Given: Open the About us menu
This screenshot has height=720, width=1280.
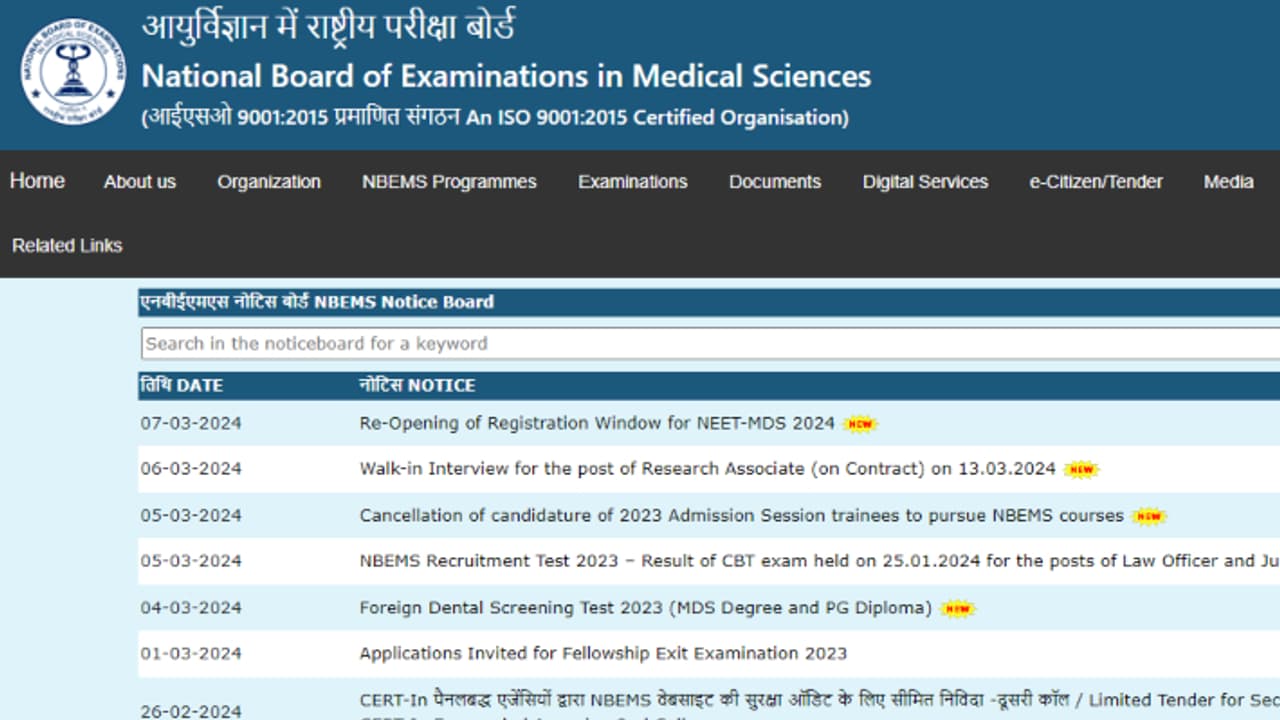Looking at the screenshot, I should pyautogui.click(x=139, y=182).
